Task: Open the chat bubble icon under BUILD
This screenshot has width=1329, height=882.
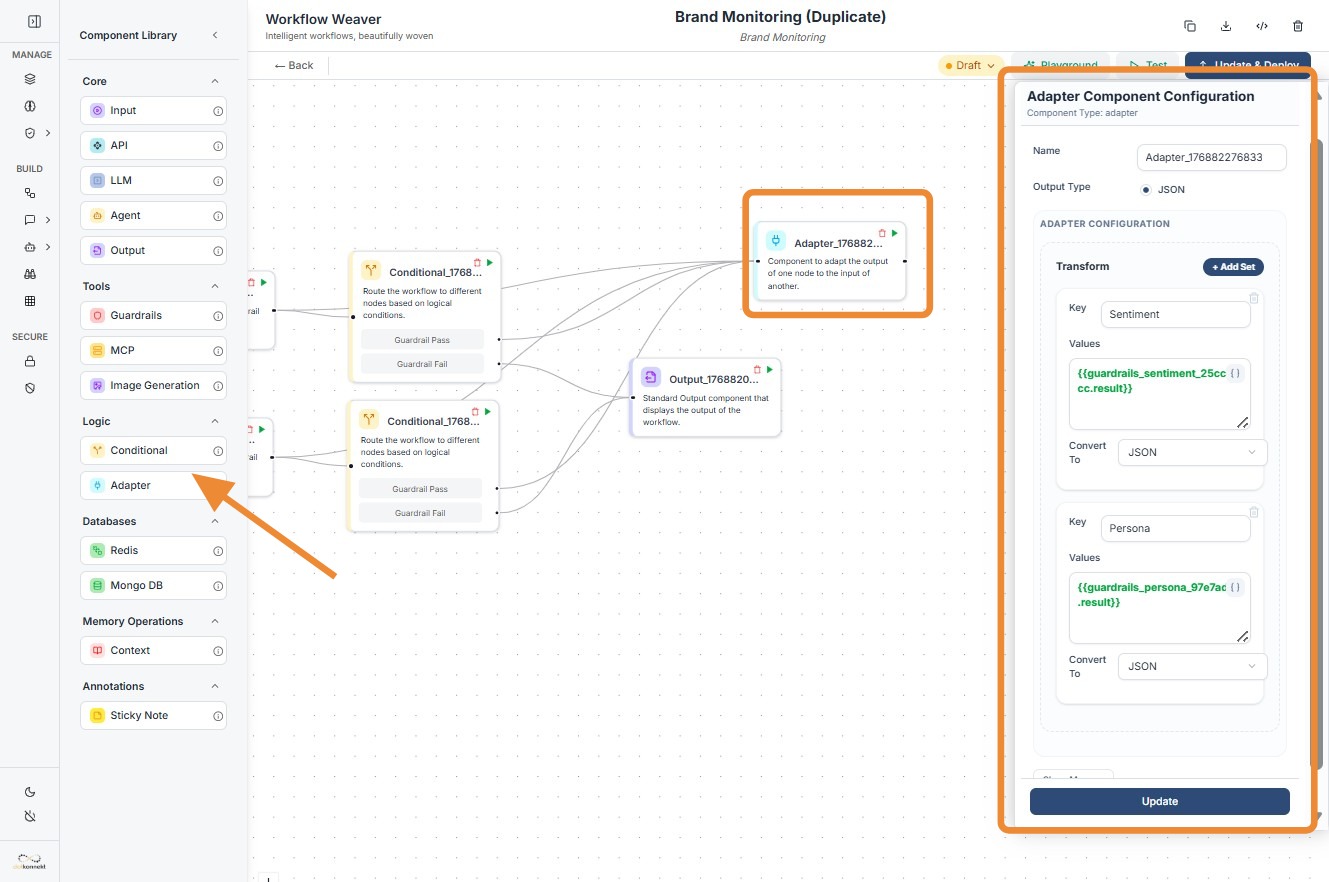Action: pyautogui.click(x=30, y=220)
